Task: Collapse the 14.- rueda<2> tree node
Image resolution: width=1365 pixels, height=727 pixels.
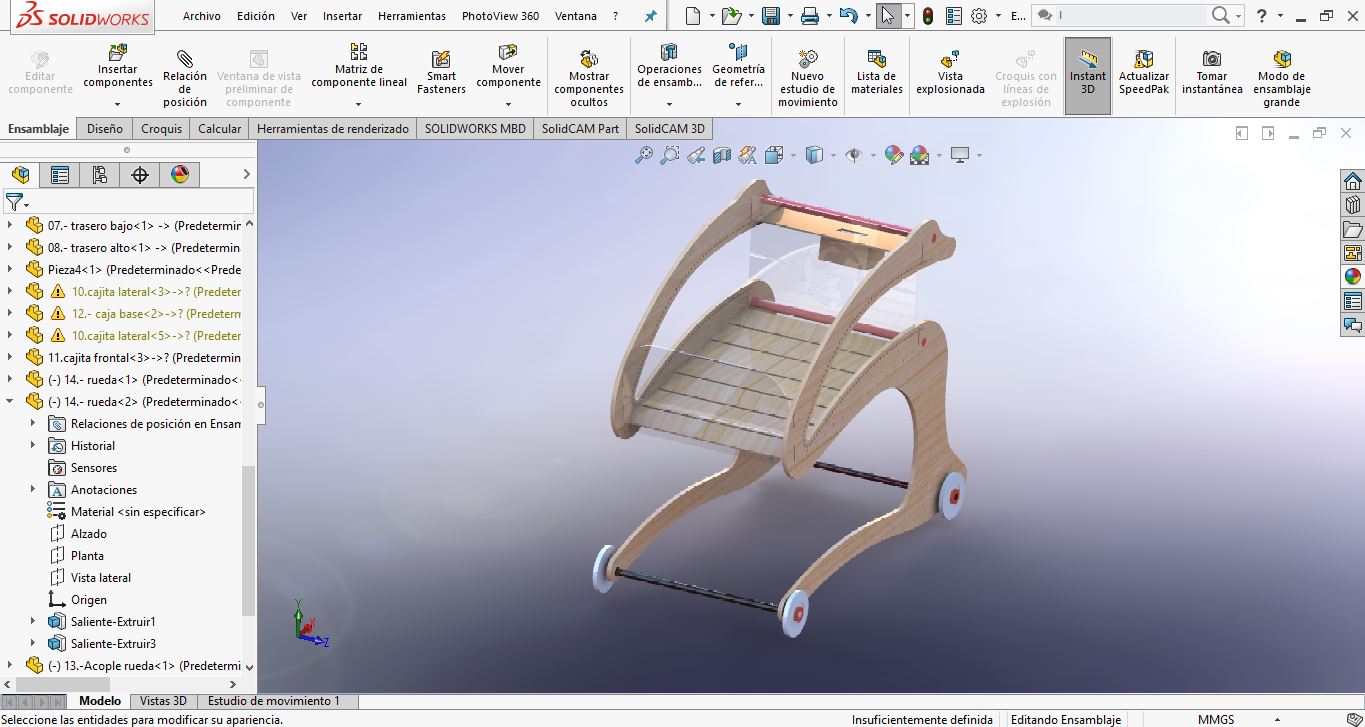Action: (x=11, y=402)
